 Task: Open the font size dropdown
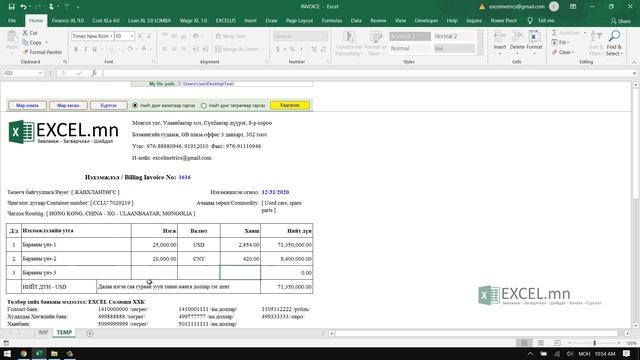pyautogui.click(x=132, y=36)
